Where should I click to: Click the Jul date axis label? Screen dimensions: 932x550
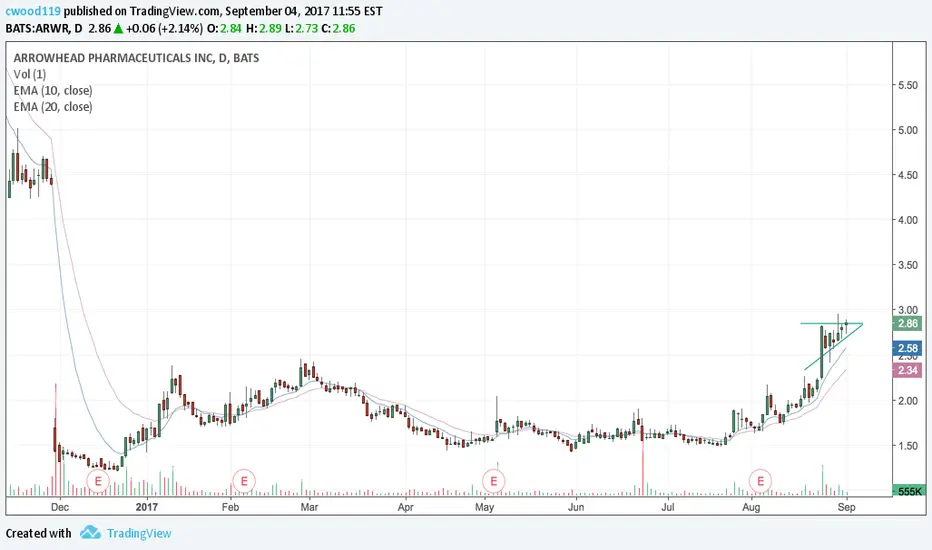[x=668, y=507]
